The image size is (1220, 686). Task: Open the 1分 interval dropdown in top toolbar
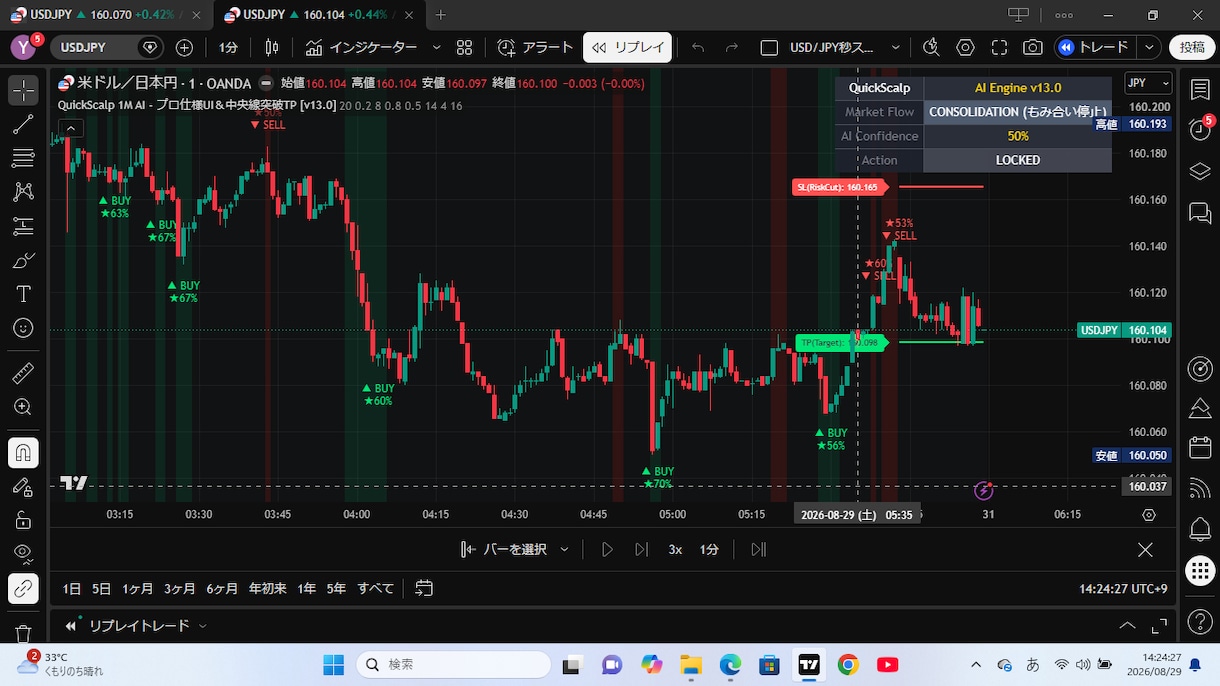pyautogui.click(x=228, y=47)
